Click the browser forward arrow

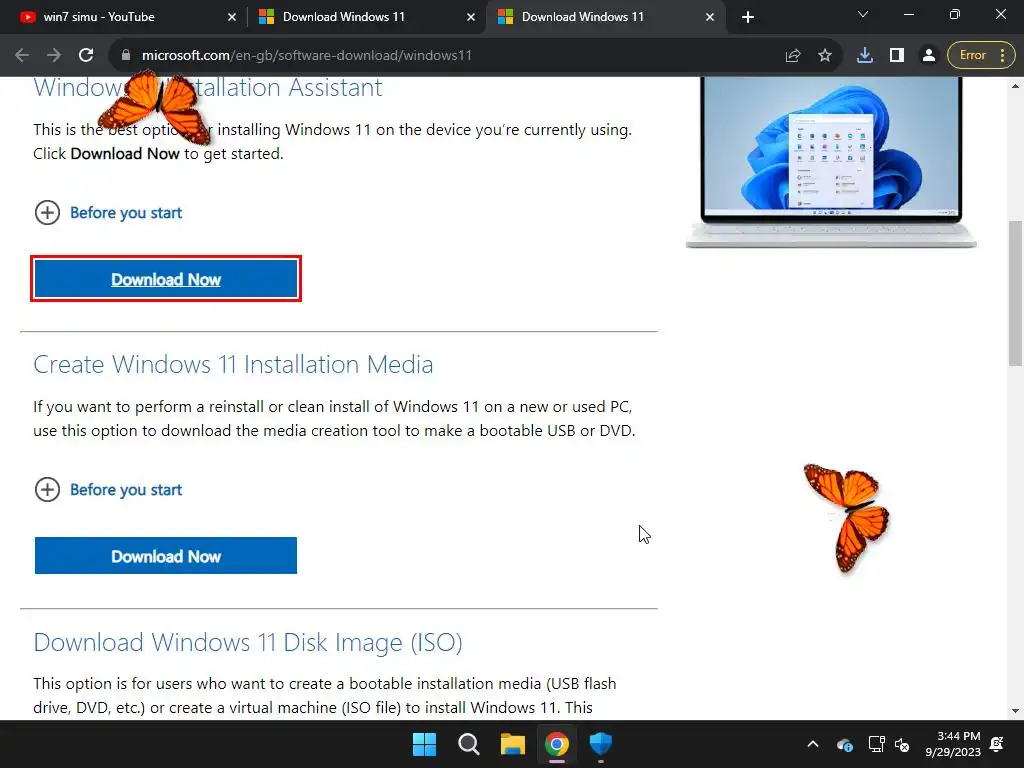click(x=54, y=56)
